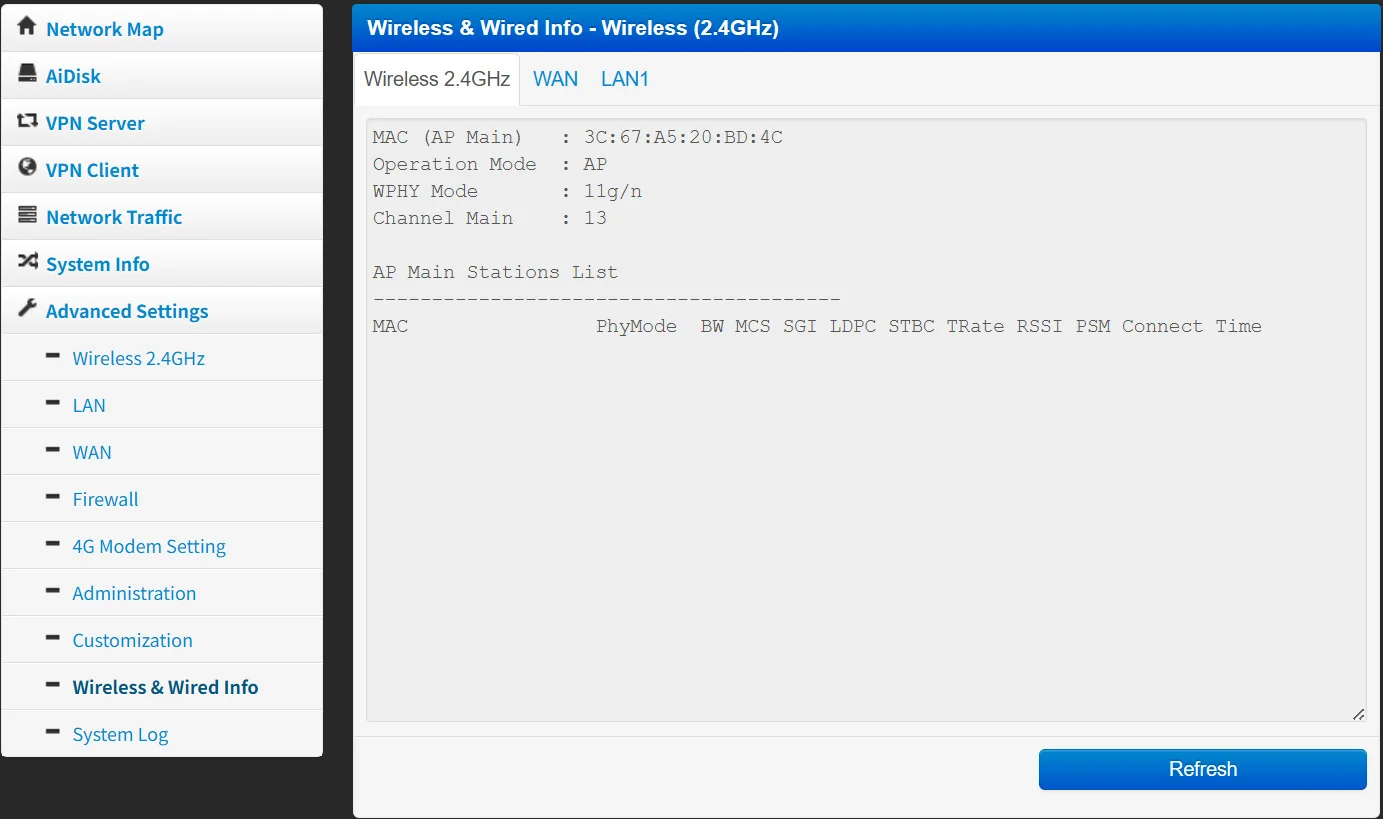Click the disk icon beside AiDisk
The height and width of the screenshot is (819, 1383).
click(x=27, y=74)
